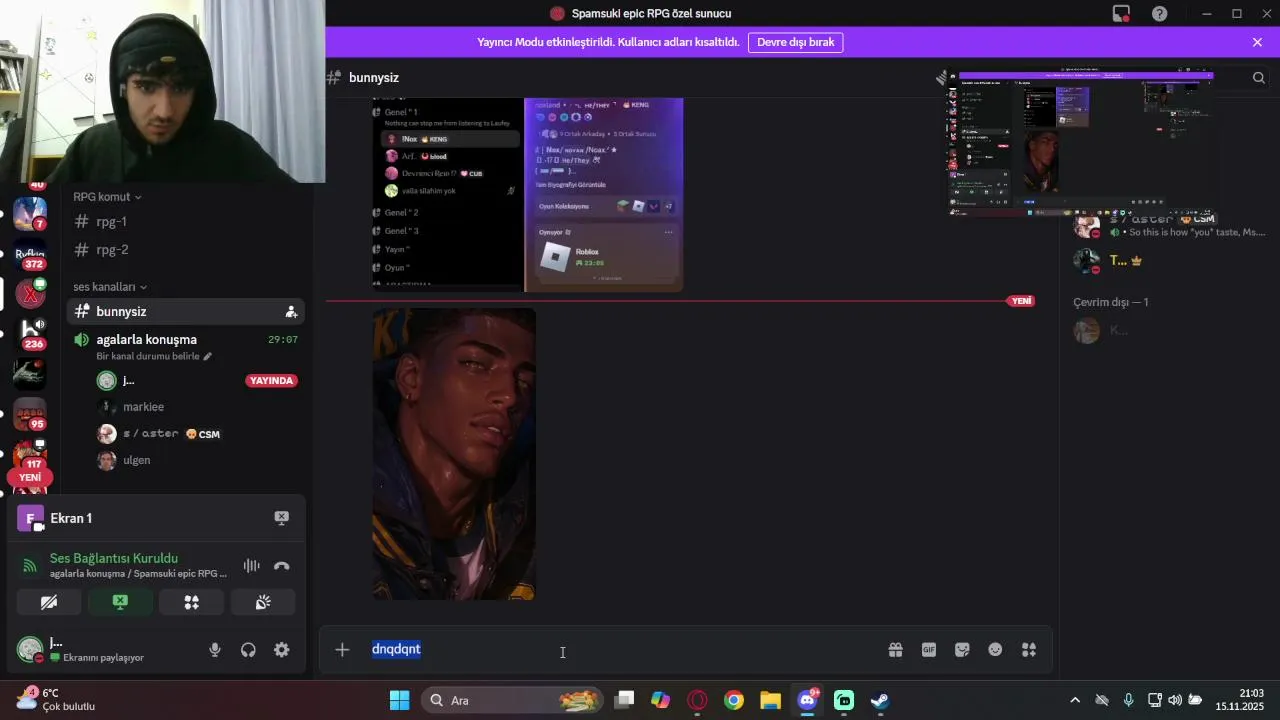Open voice noise suppression settings icon
This screenshot has width=1280, height=720.
(x=251, y=566)
